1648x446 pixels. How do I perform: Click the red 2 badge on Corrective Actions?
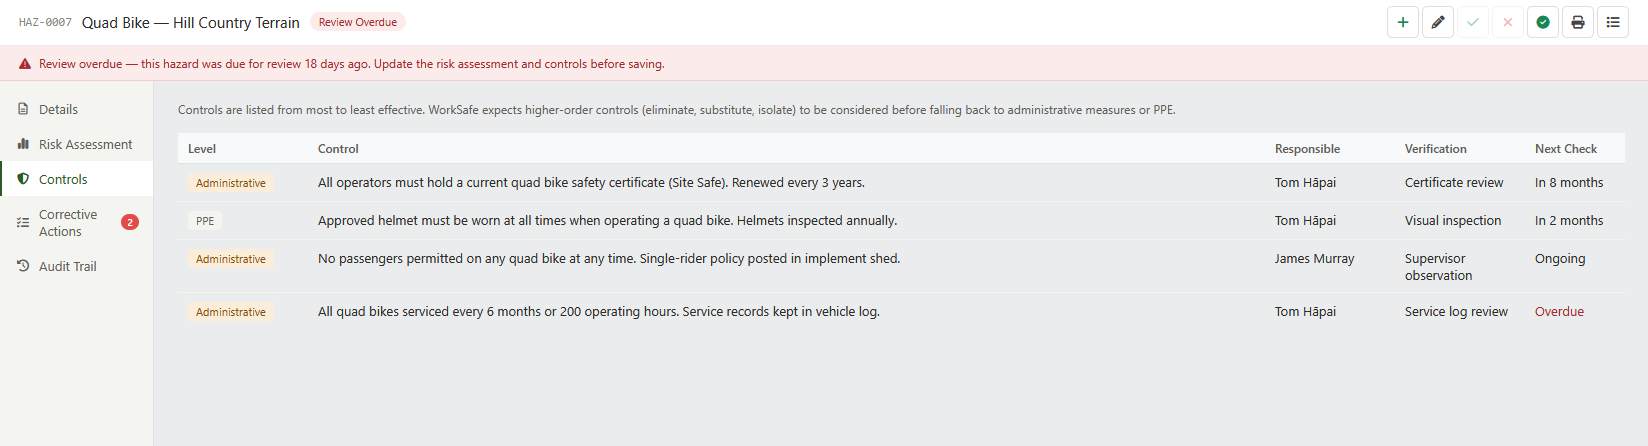coord(130,222)
